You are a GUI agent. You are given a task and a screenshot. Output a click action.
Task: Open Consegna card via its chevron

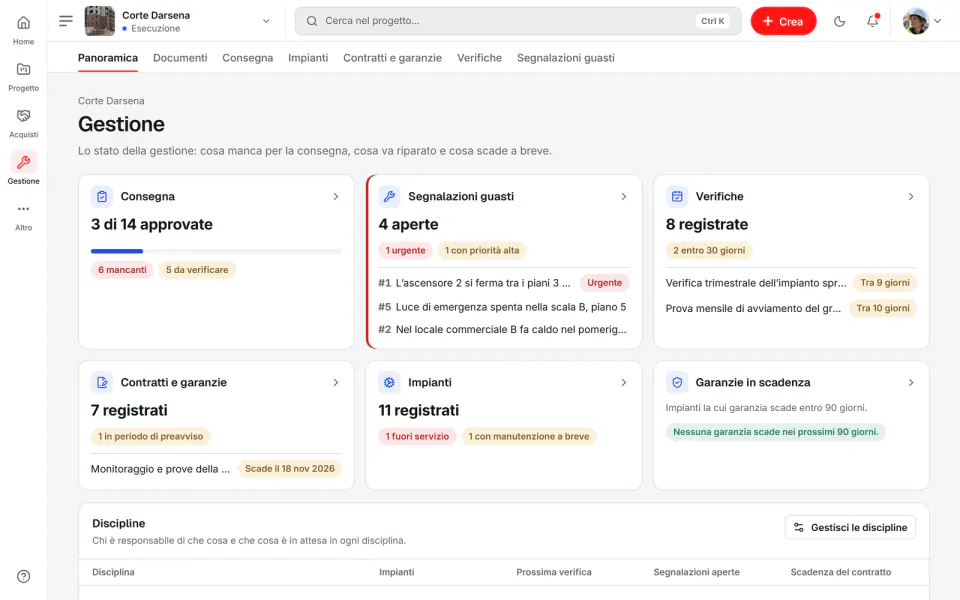coord(336,197)
